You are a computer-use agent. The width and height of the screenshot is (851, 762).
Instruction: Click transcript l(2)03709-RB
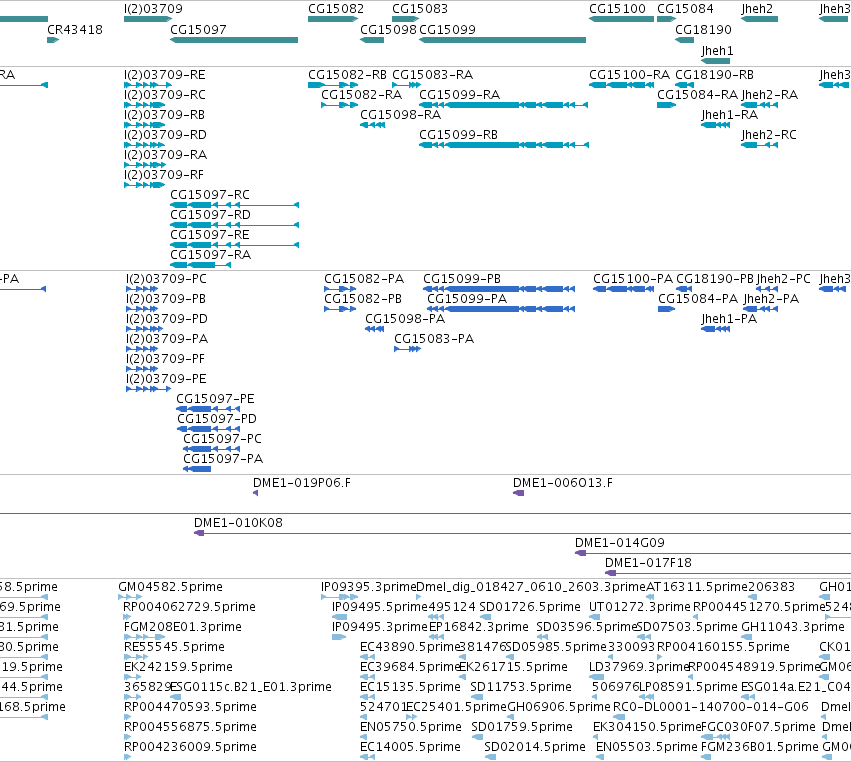coord(144,125)
